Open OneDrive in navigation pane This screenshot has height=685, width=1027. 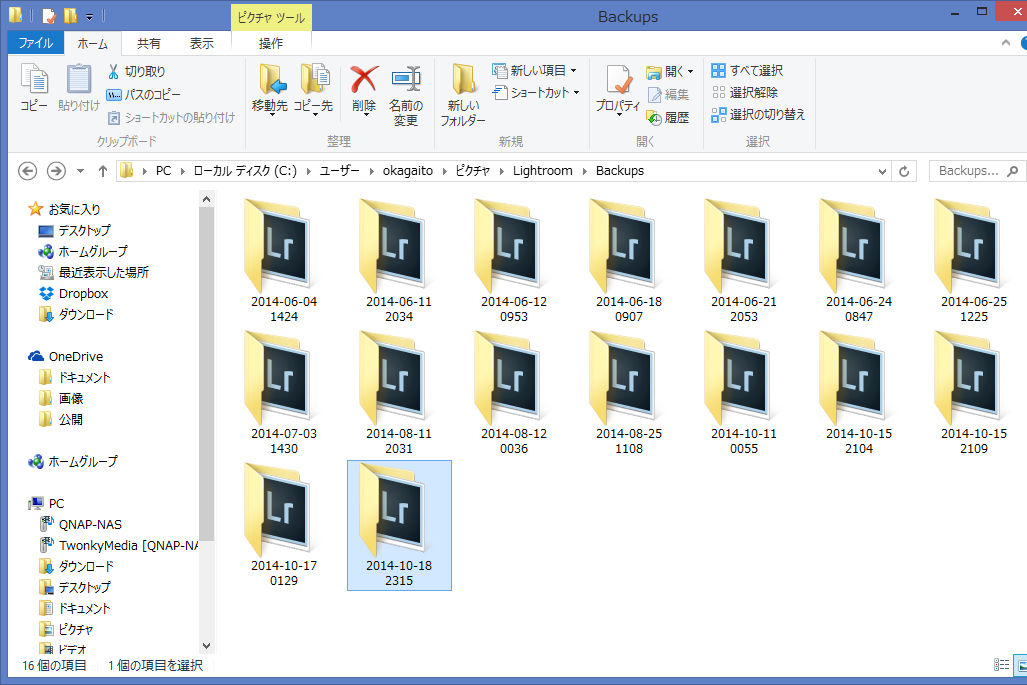coord(65,356)
